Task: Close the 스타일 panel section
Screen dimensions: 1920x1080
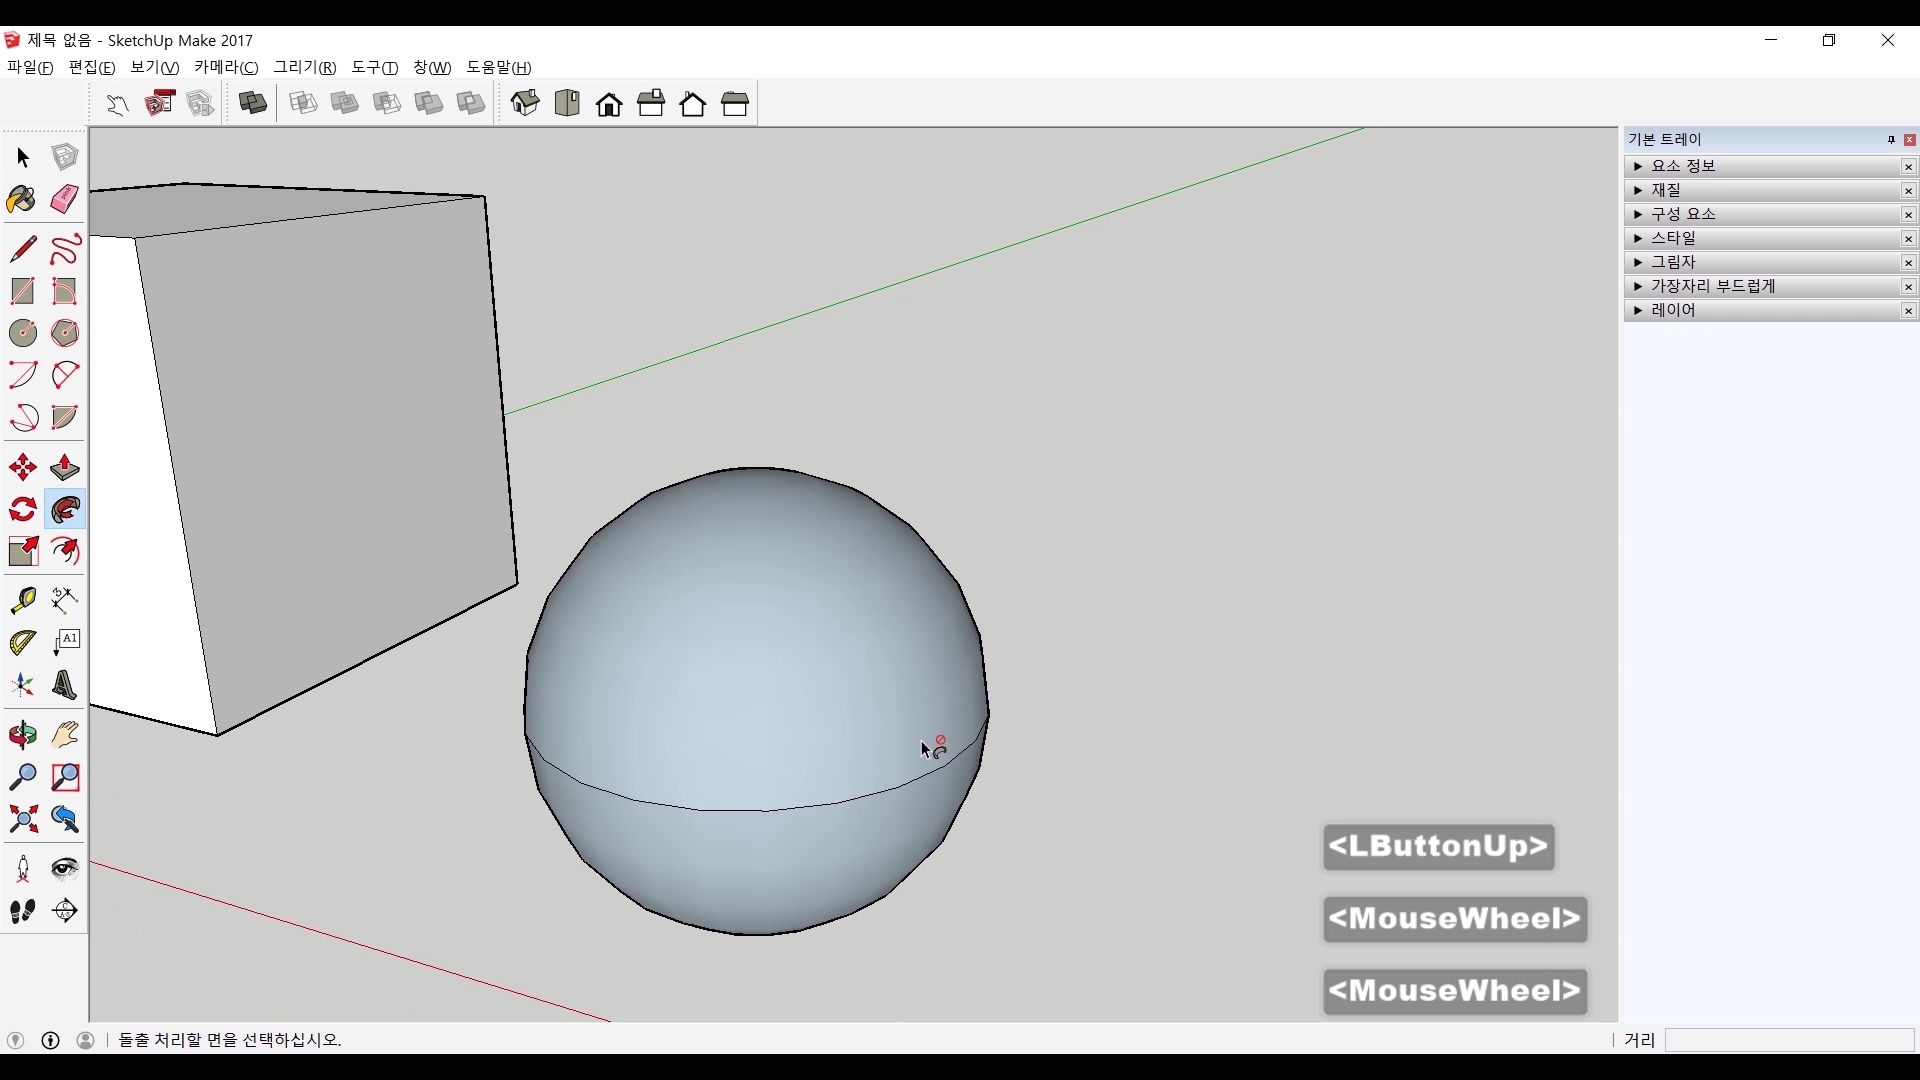Action: (1909, 239)
